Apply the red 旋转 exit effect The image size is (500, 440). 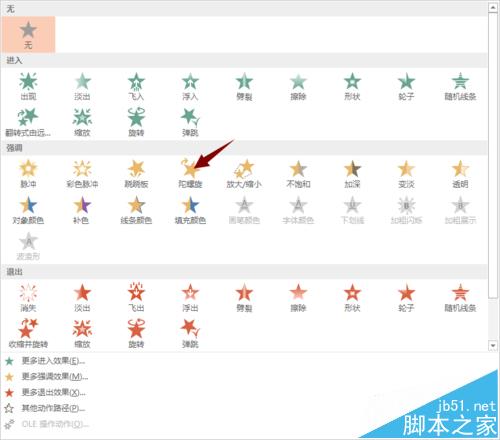click(x=136, y=334)
